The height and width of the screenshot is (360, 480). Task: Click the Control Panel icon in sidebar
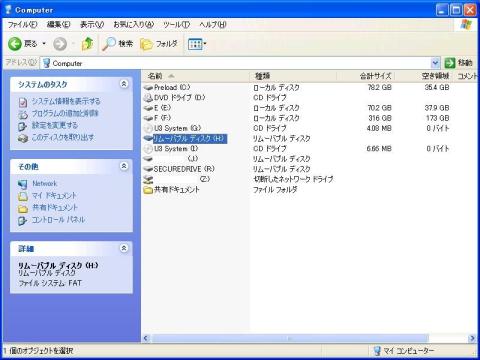22,221
